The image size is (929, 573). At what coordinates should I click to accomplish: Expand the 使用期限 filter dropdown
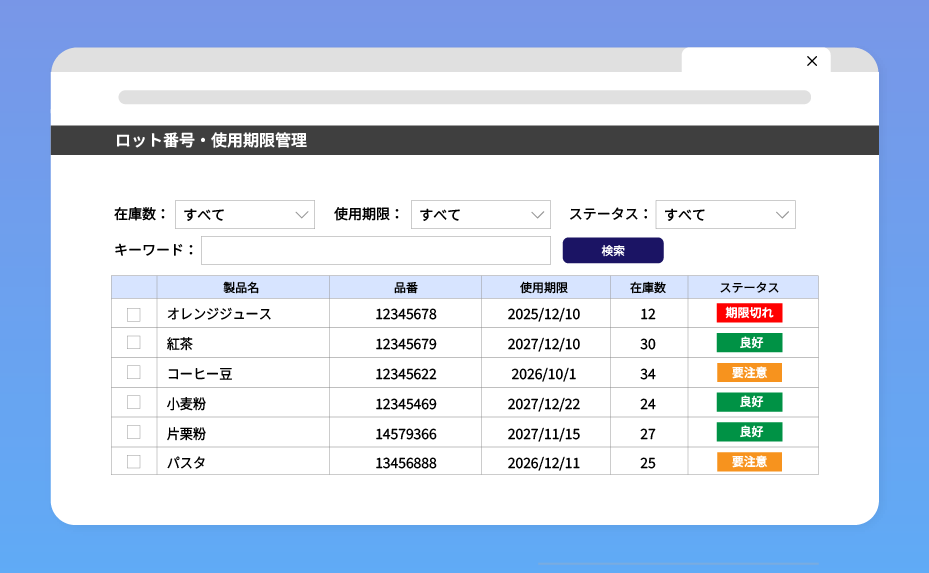(x=481, y=215)
